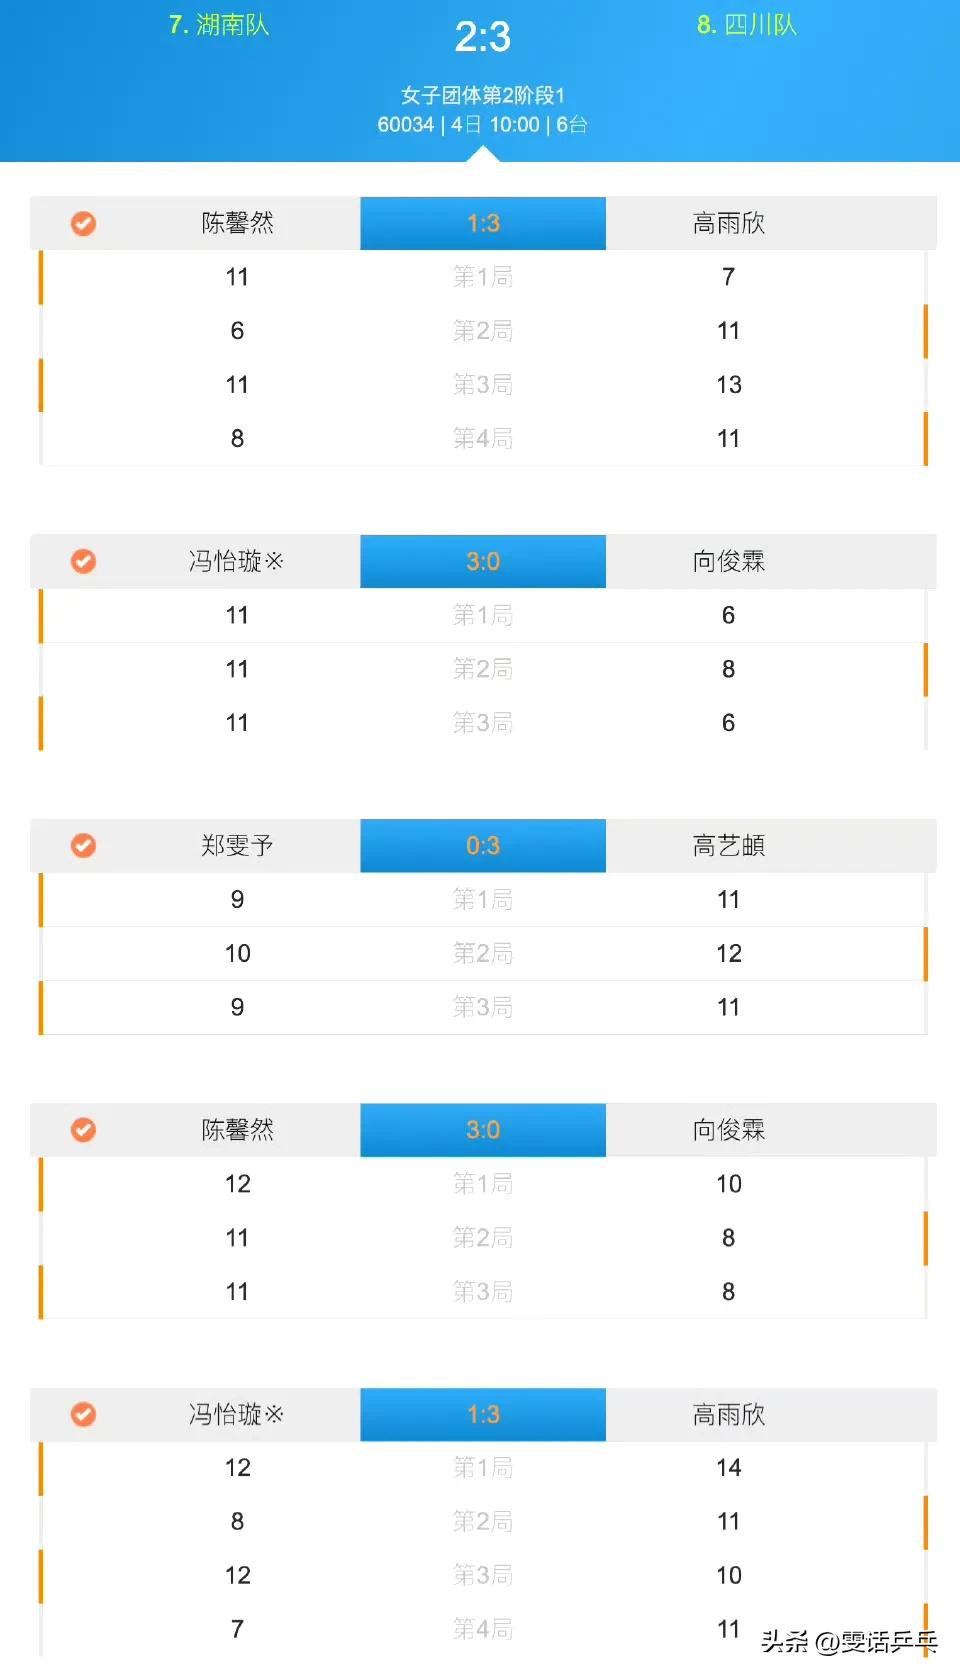Click checkmark icon beside 冯怡璇 vs 向俊霖 match
The width and height of the screenshot is (960, 1676).
[x=84, y=561]
